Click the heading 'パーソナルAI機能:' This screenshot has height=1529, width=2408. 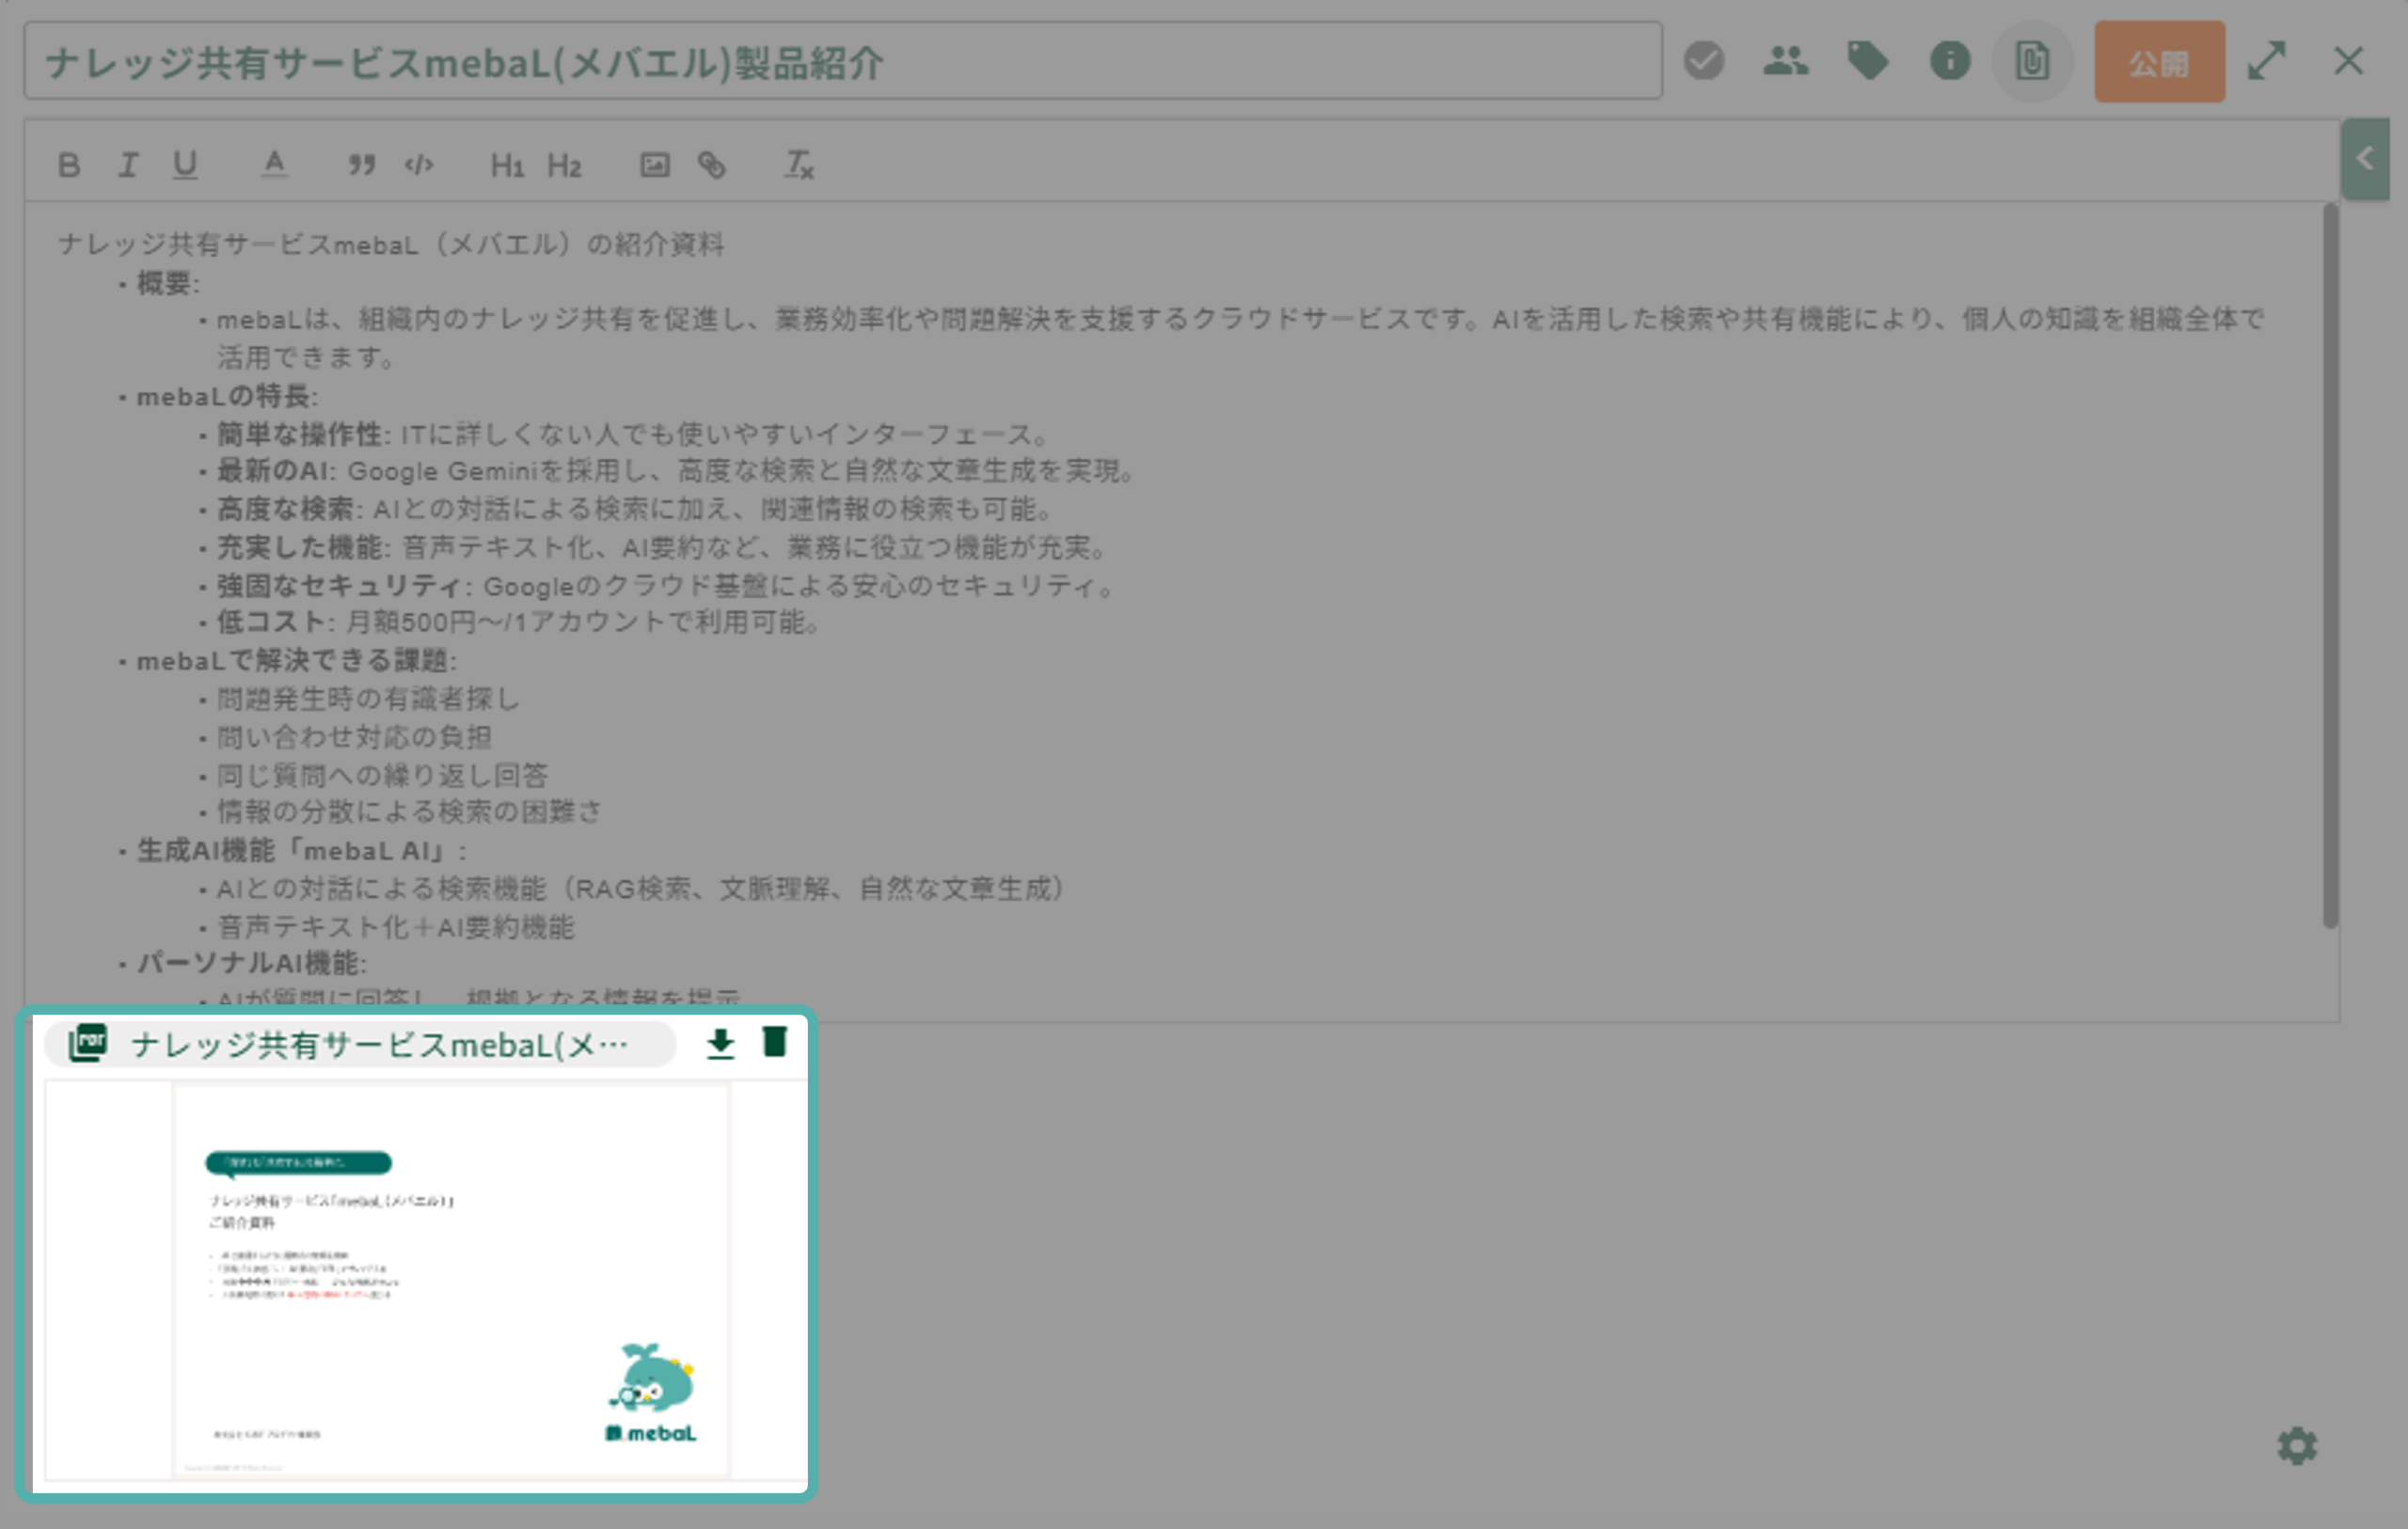click(252, 964)
